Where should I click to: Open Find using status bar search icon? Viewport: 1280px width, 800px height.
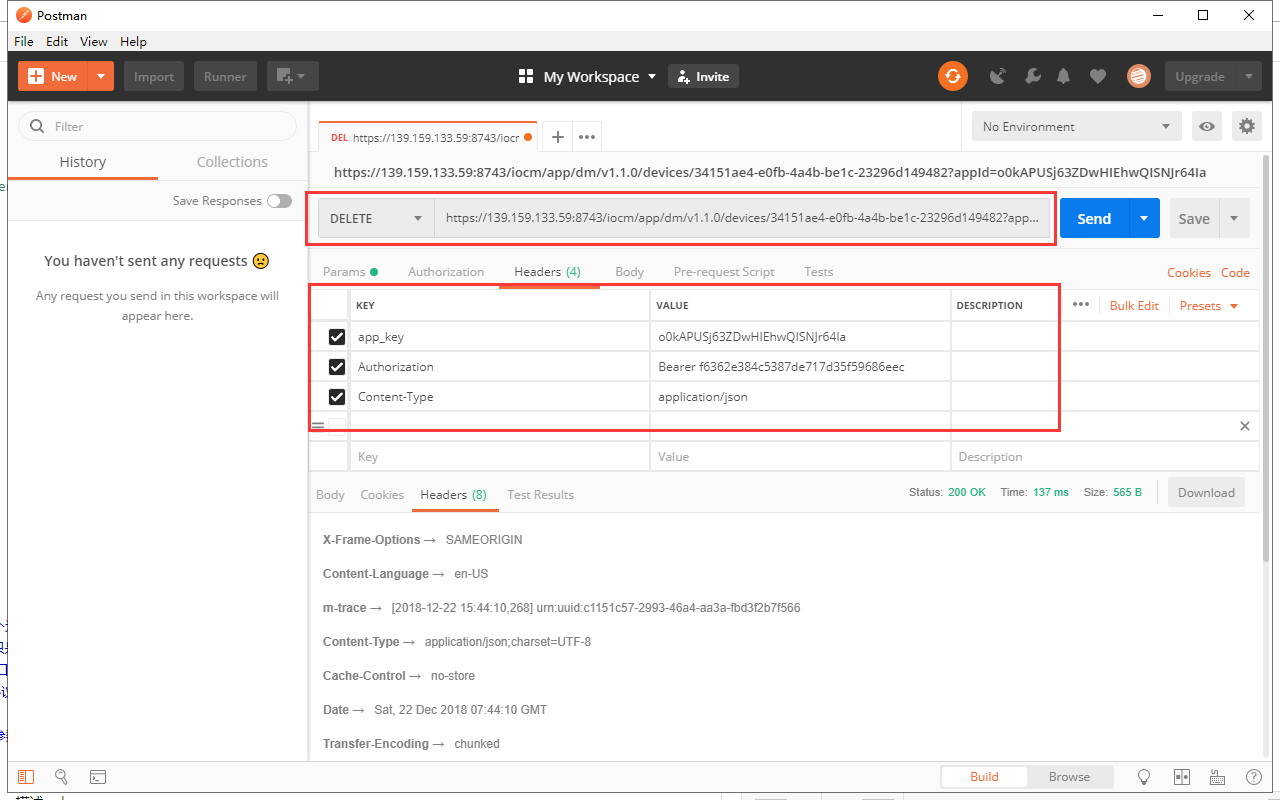(61, 777)
